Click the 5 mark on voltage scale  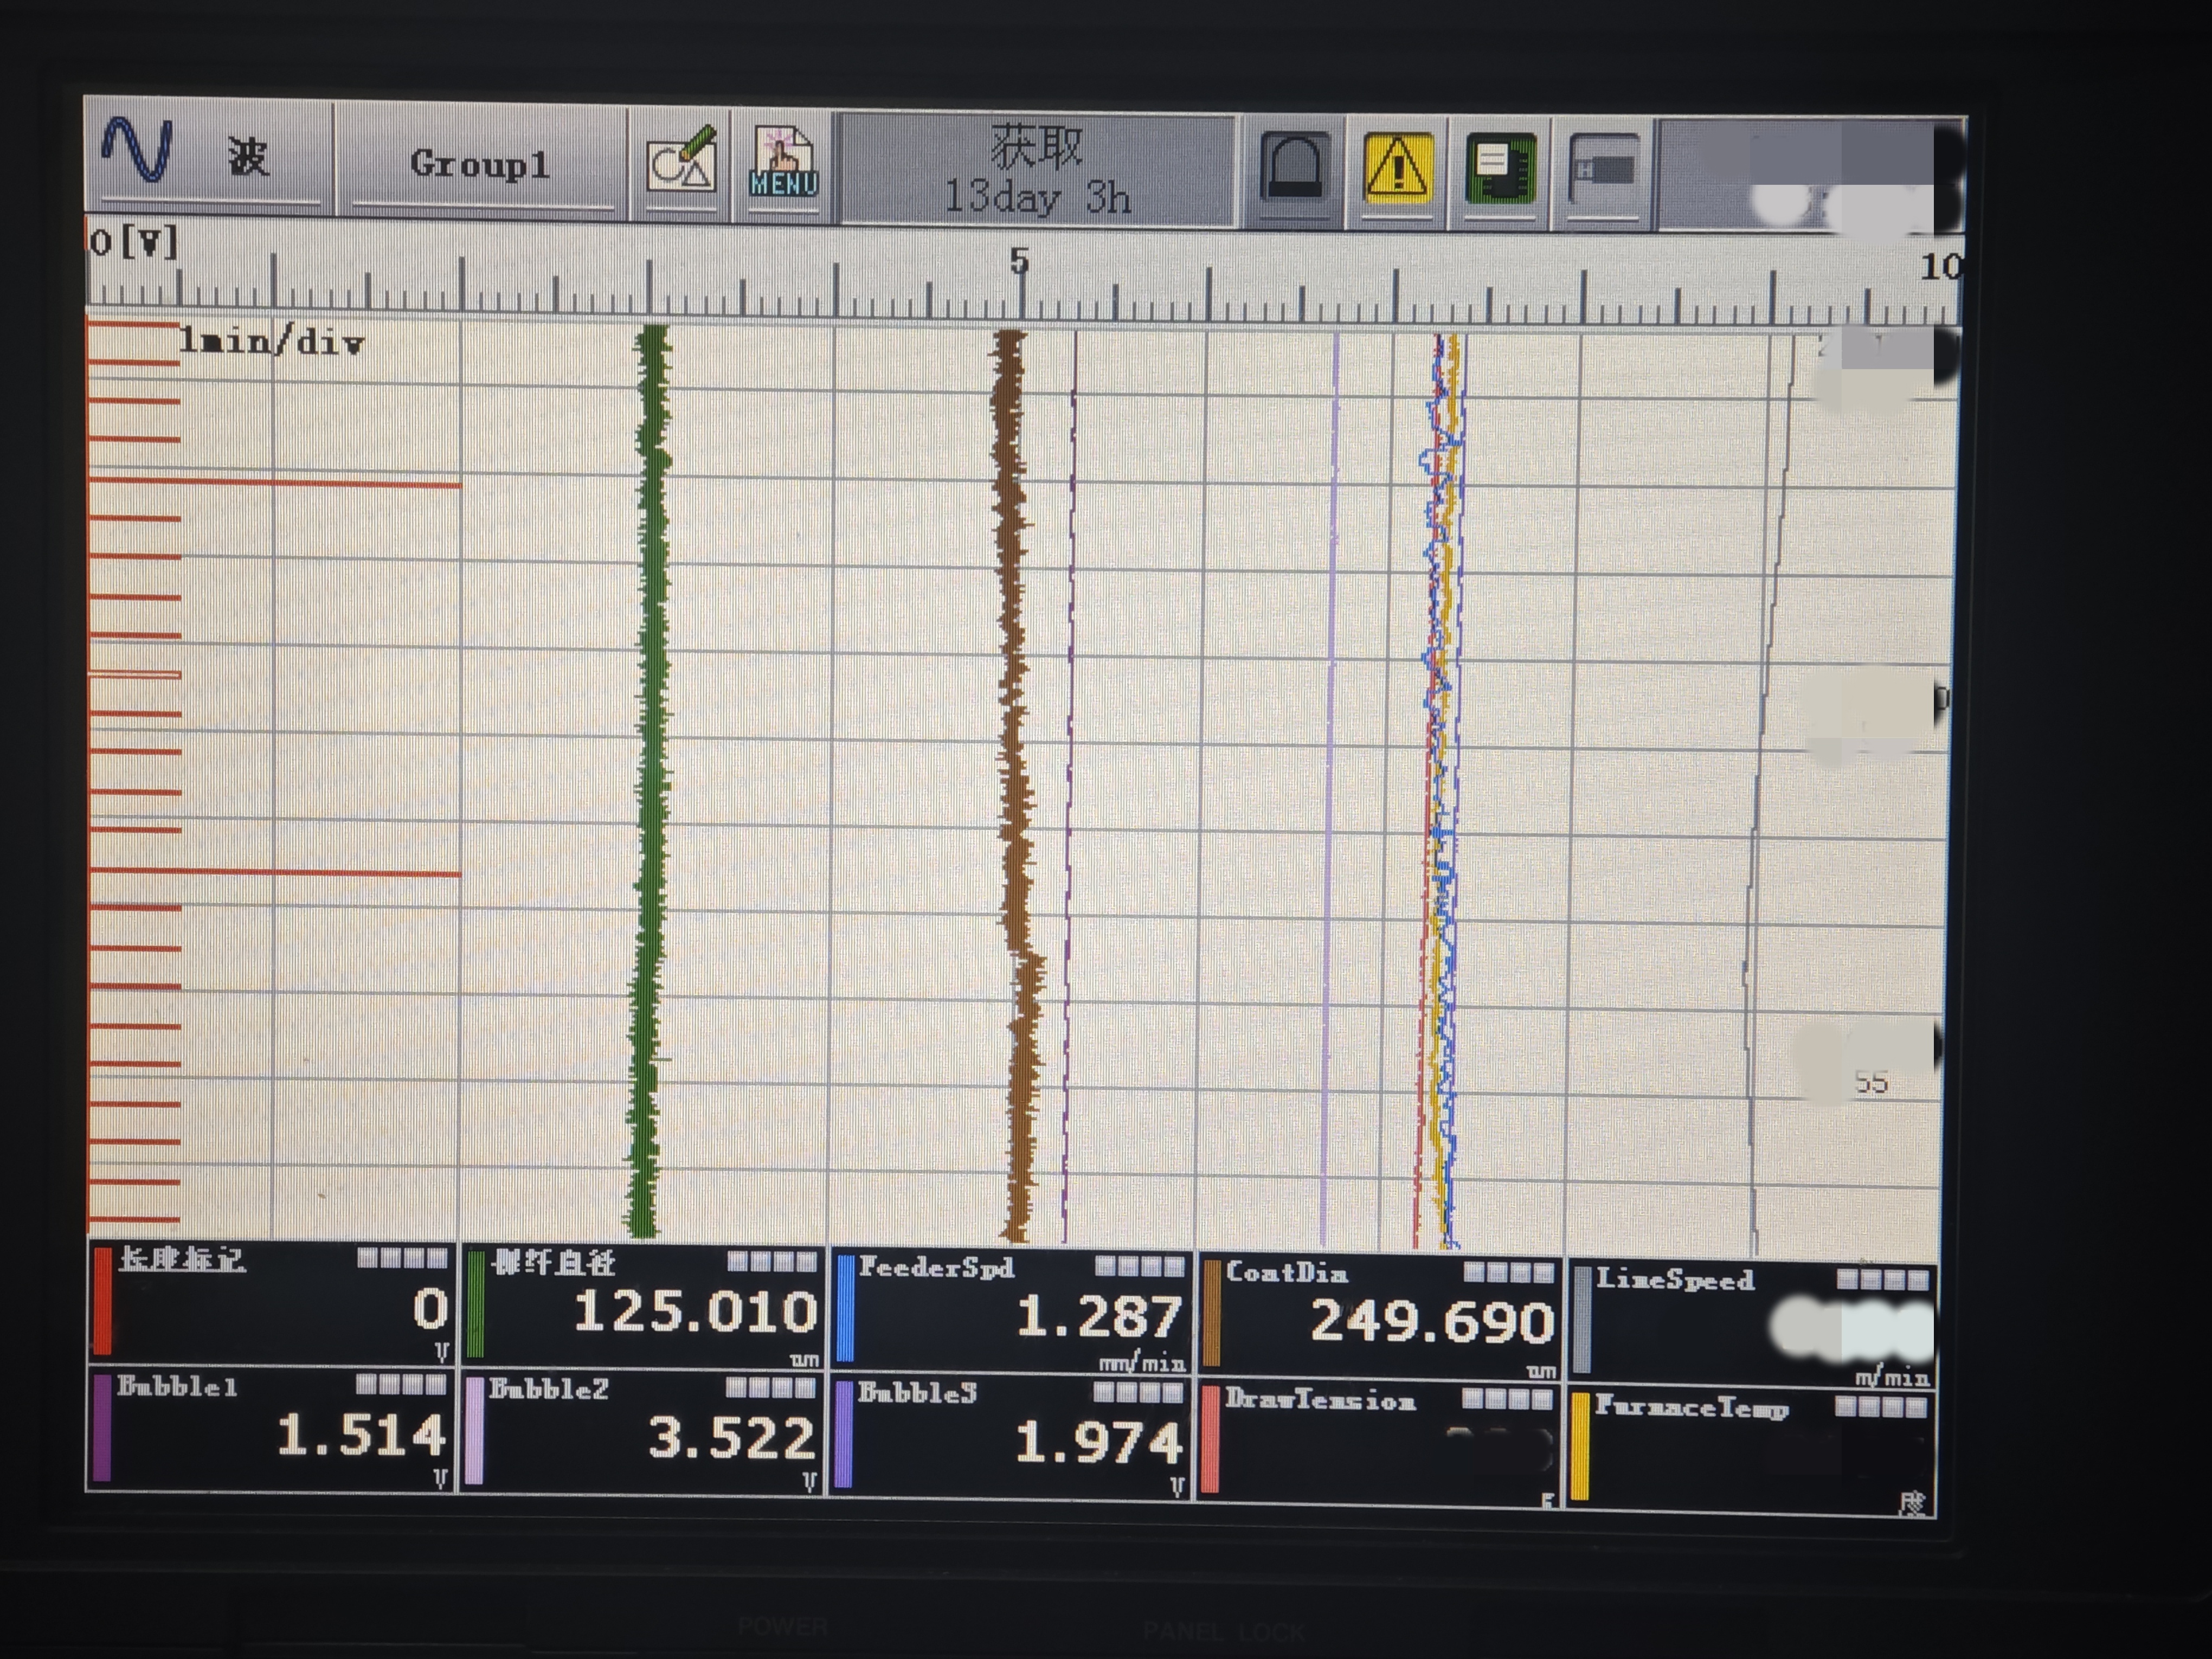(1019, 261)
